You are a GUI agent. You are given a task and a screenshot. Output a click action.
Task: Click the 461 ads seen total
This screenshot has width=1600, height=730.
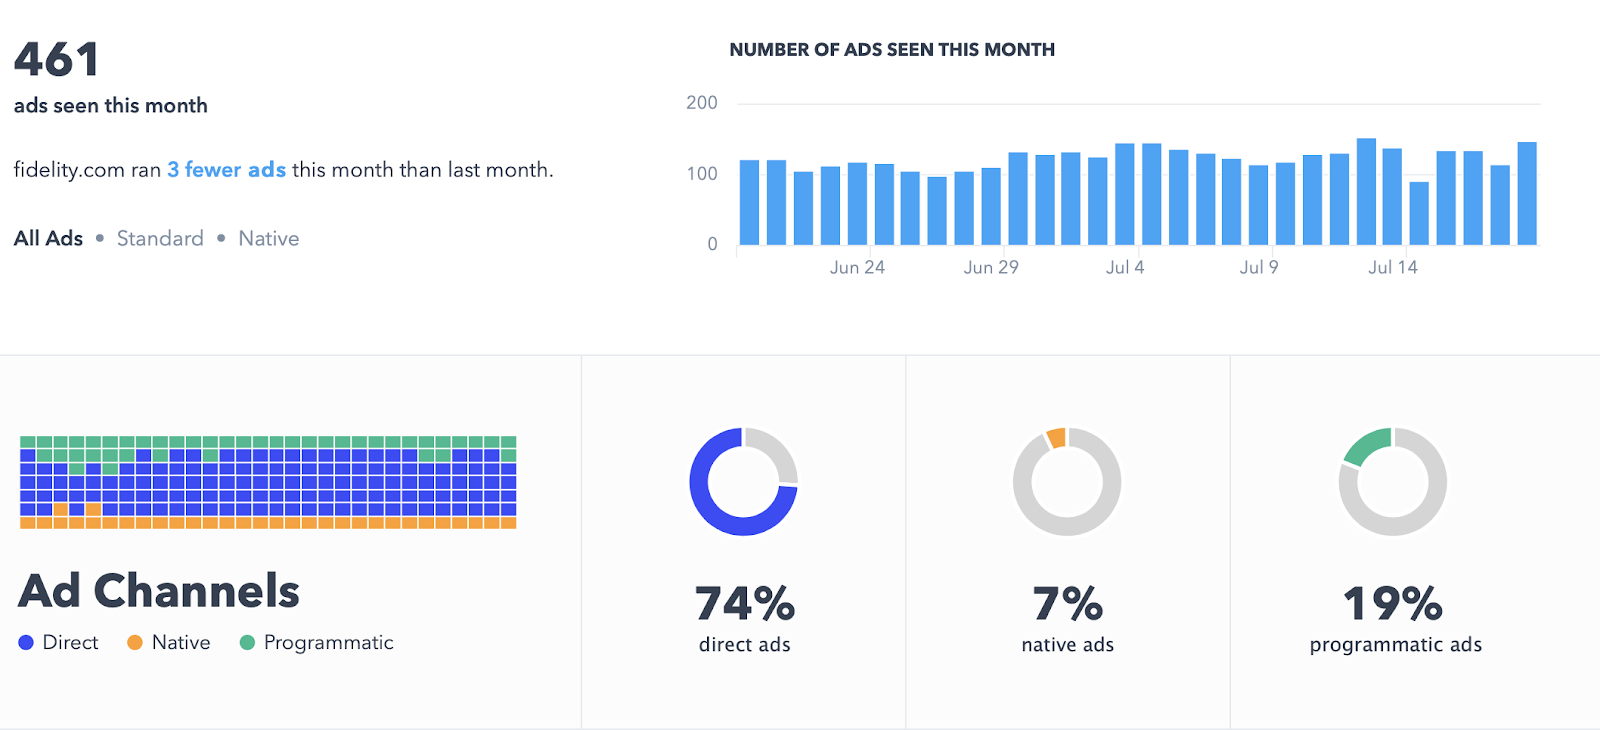[57, 59]
